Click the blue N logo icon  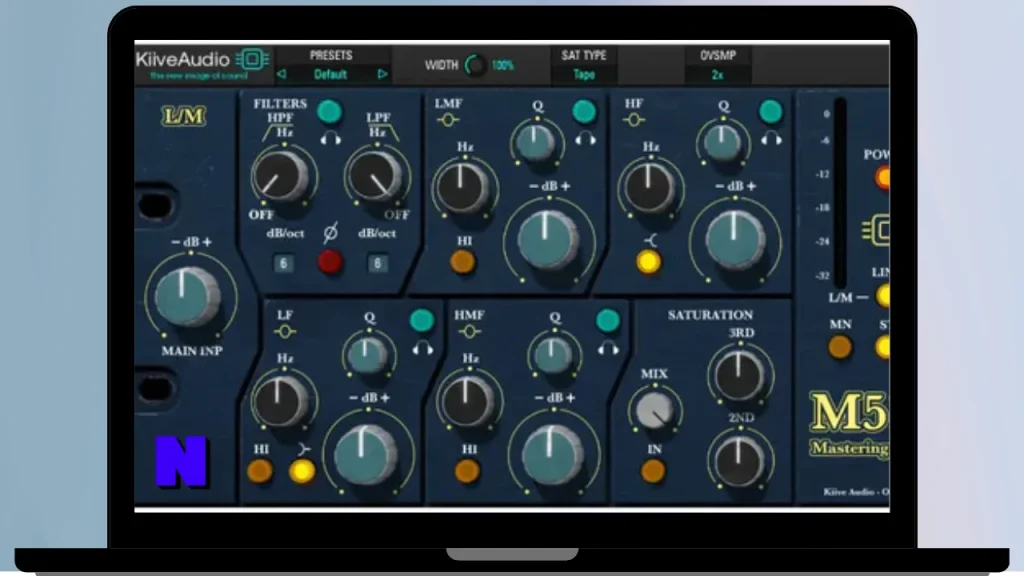coord(182,462)
